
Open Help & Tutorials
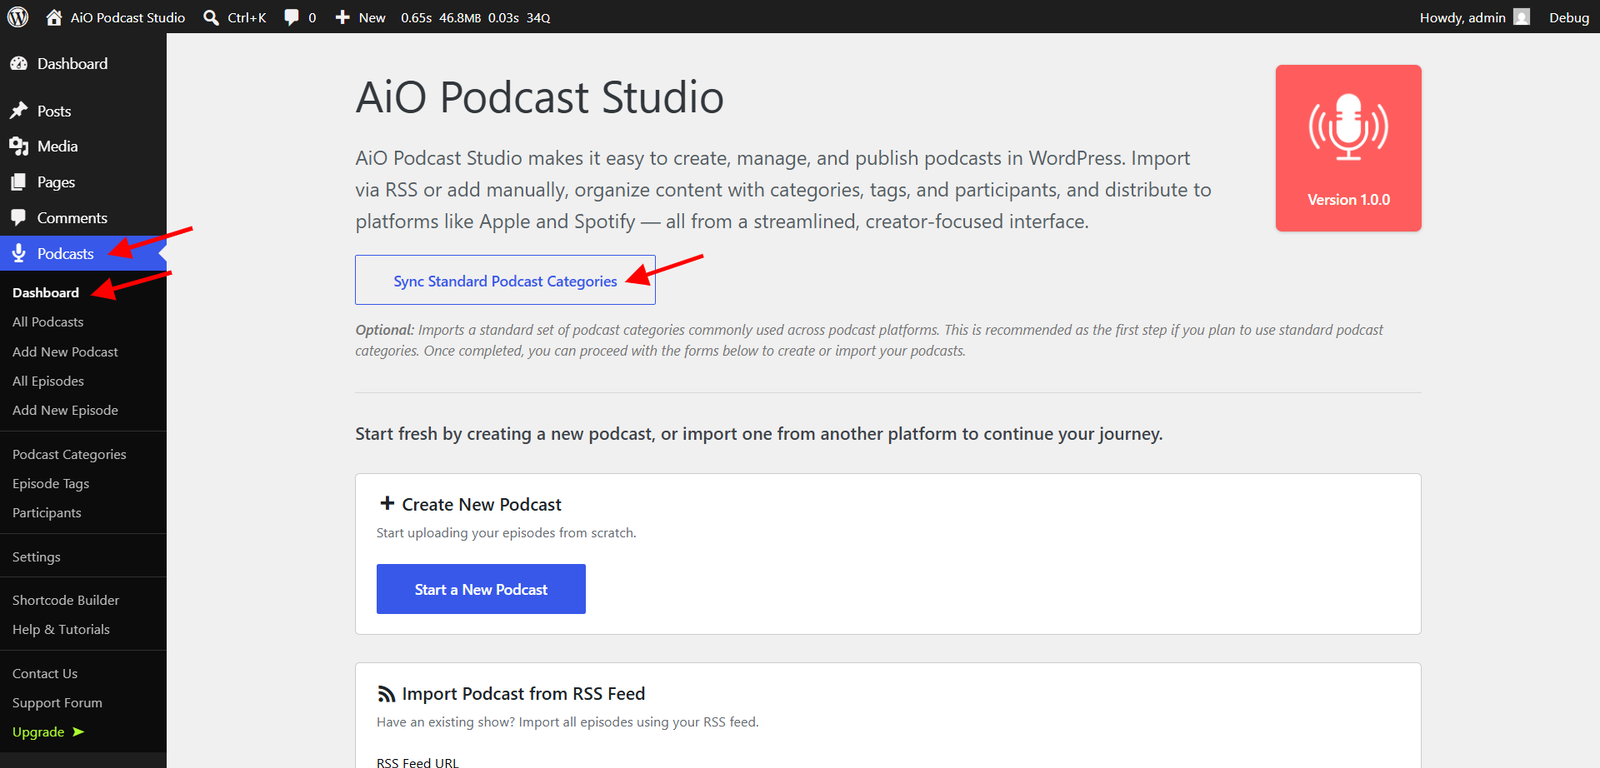coord(61,630)
